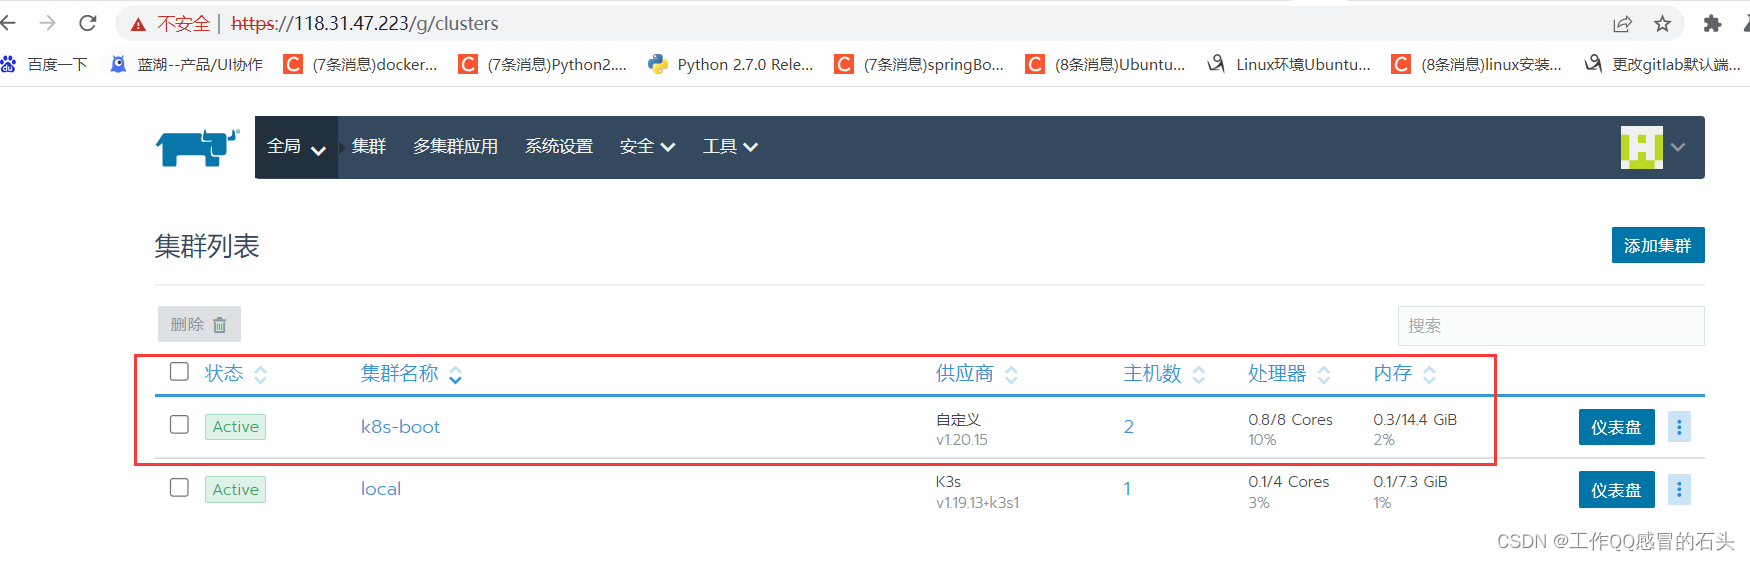The height and width of the screenshot is (561, 1750).
Task: Expand the 全局 global scope dropdown
Action: click(x=296, y=147)
